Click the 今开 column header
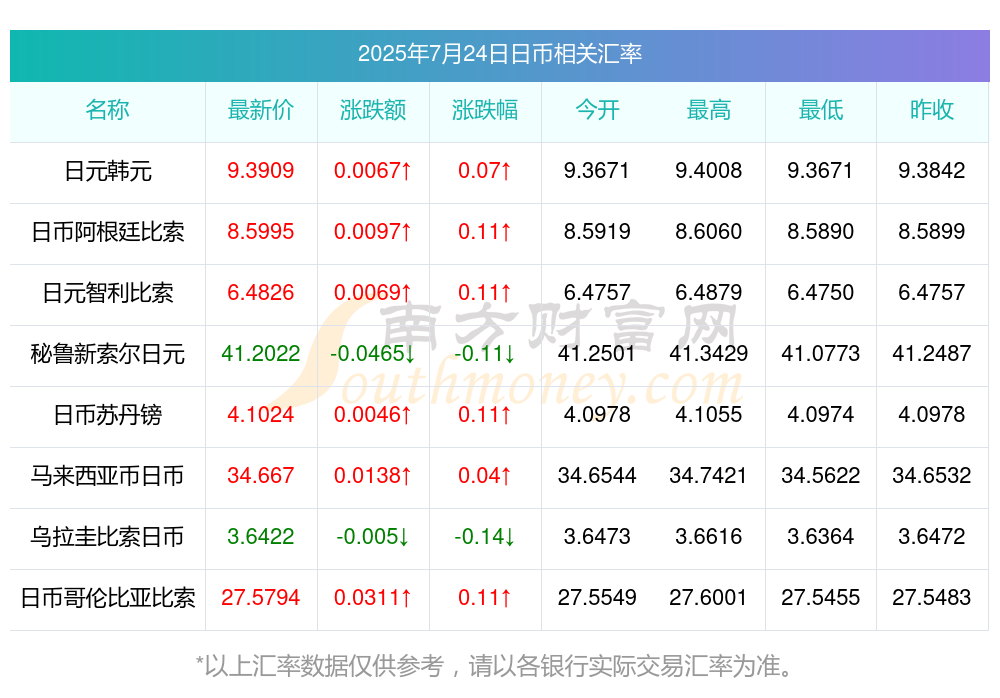Image resolution: width=1000 pixels, height=698 pixels. (x=597, y=110)
